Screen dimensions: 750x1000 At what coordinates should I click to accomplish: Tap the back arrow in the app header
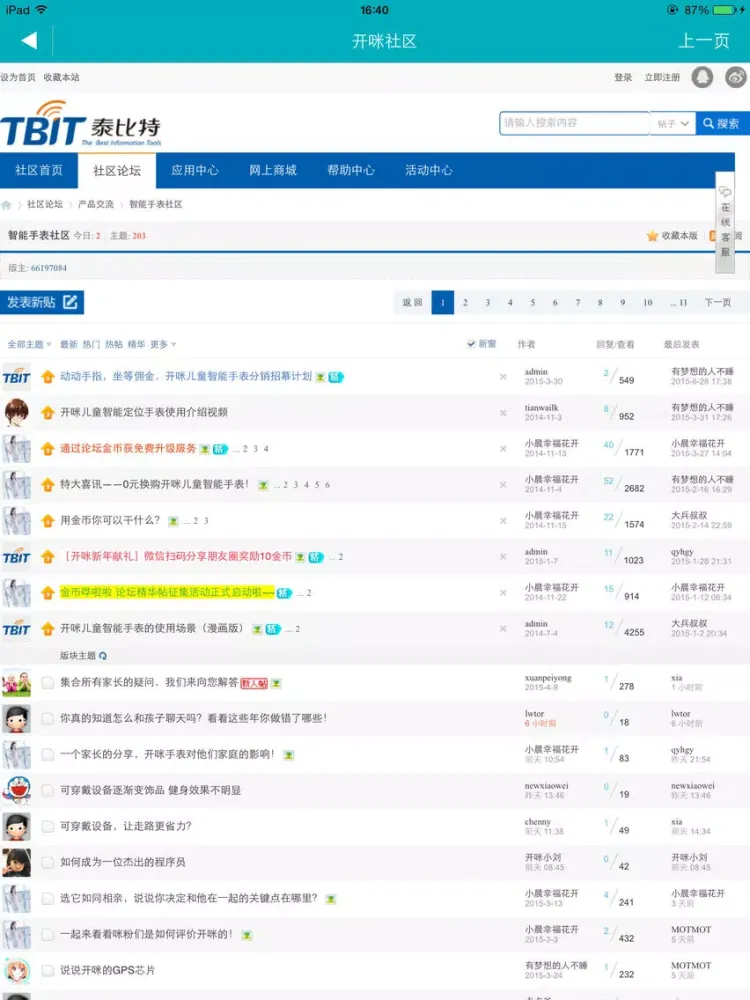pyautogui.click(x=29, y=41)
